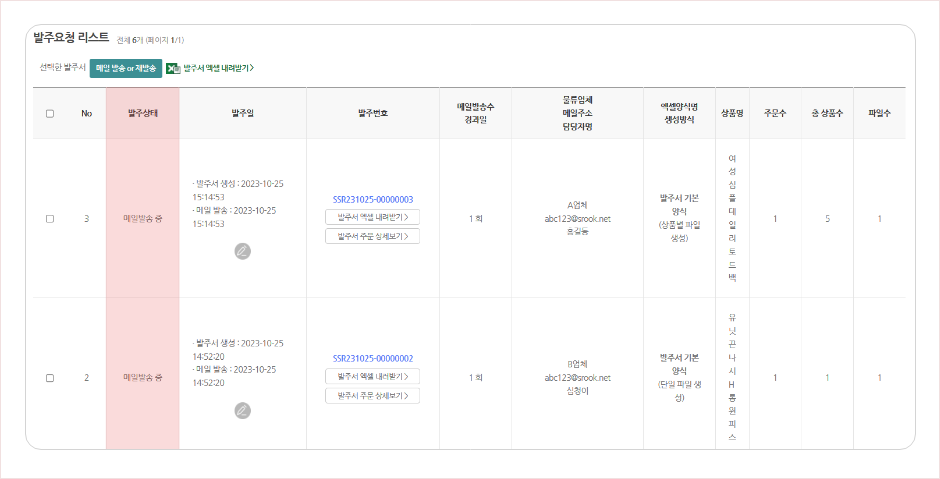Viewport: 940px width, 479px height.
Task: Open order number SSR231025-00000003
Action: click(x=373, y=200)
